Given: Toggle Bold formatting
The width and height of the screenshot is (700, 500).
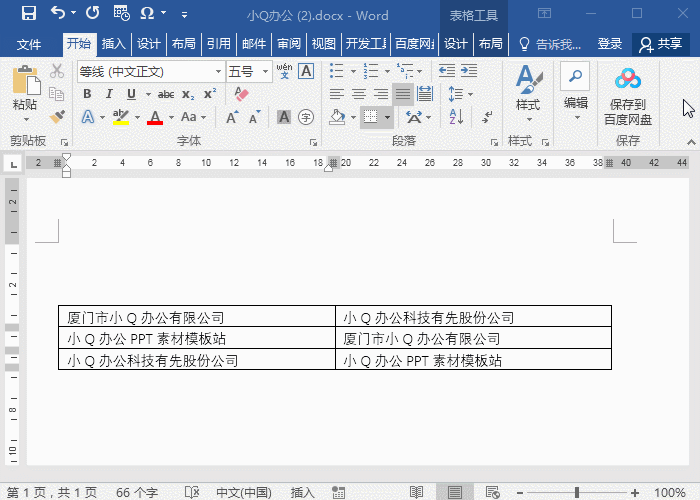Looking at the screenshot, I should [x=87, y=94].
